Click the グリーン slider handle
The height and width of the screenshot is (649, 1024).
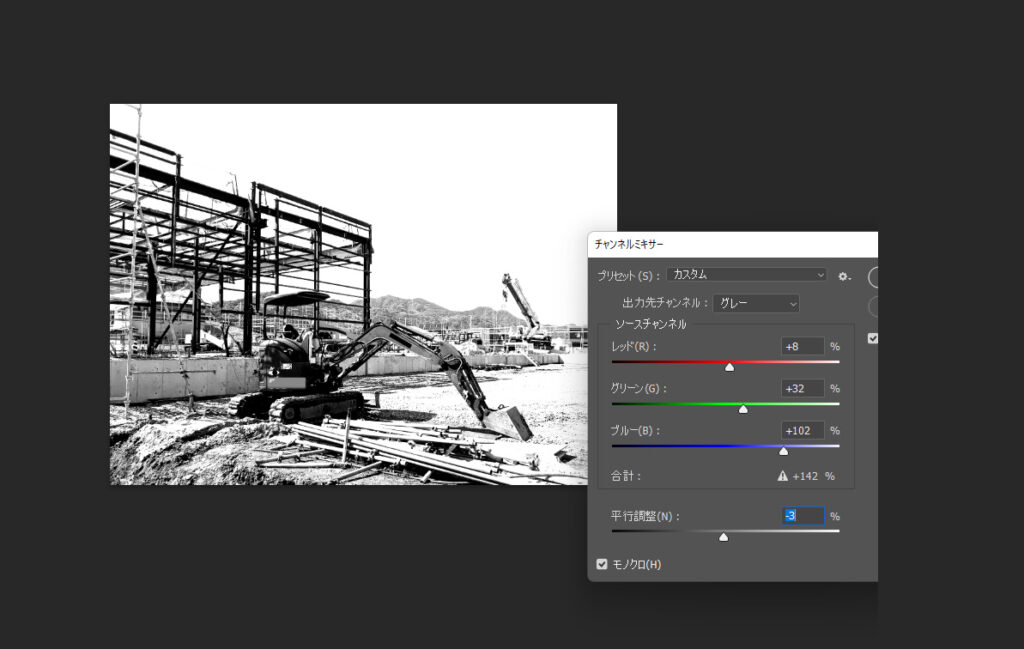coord(743,409)
